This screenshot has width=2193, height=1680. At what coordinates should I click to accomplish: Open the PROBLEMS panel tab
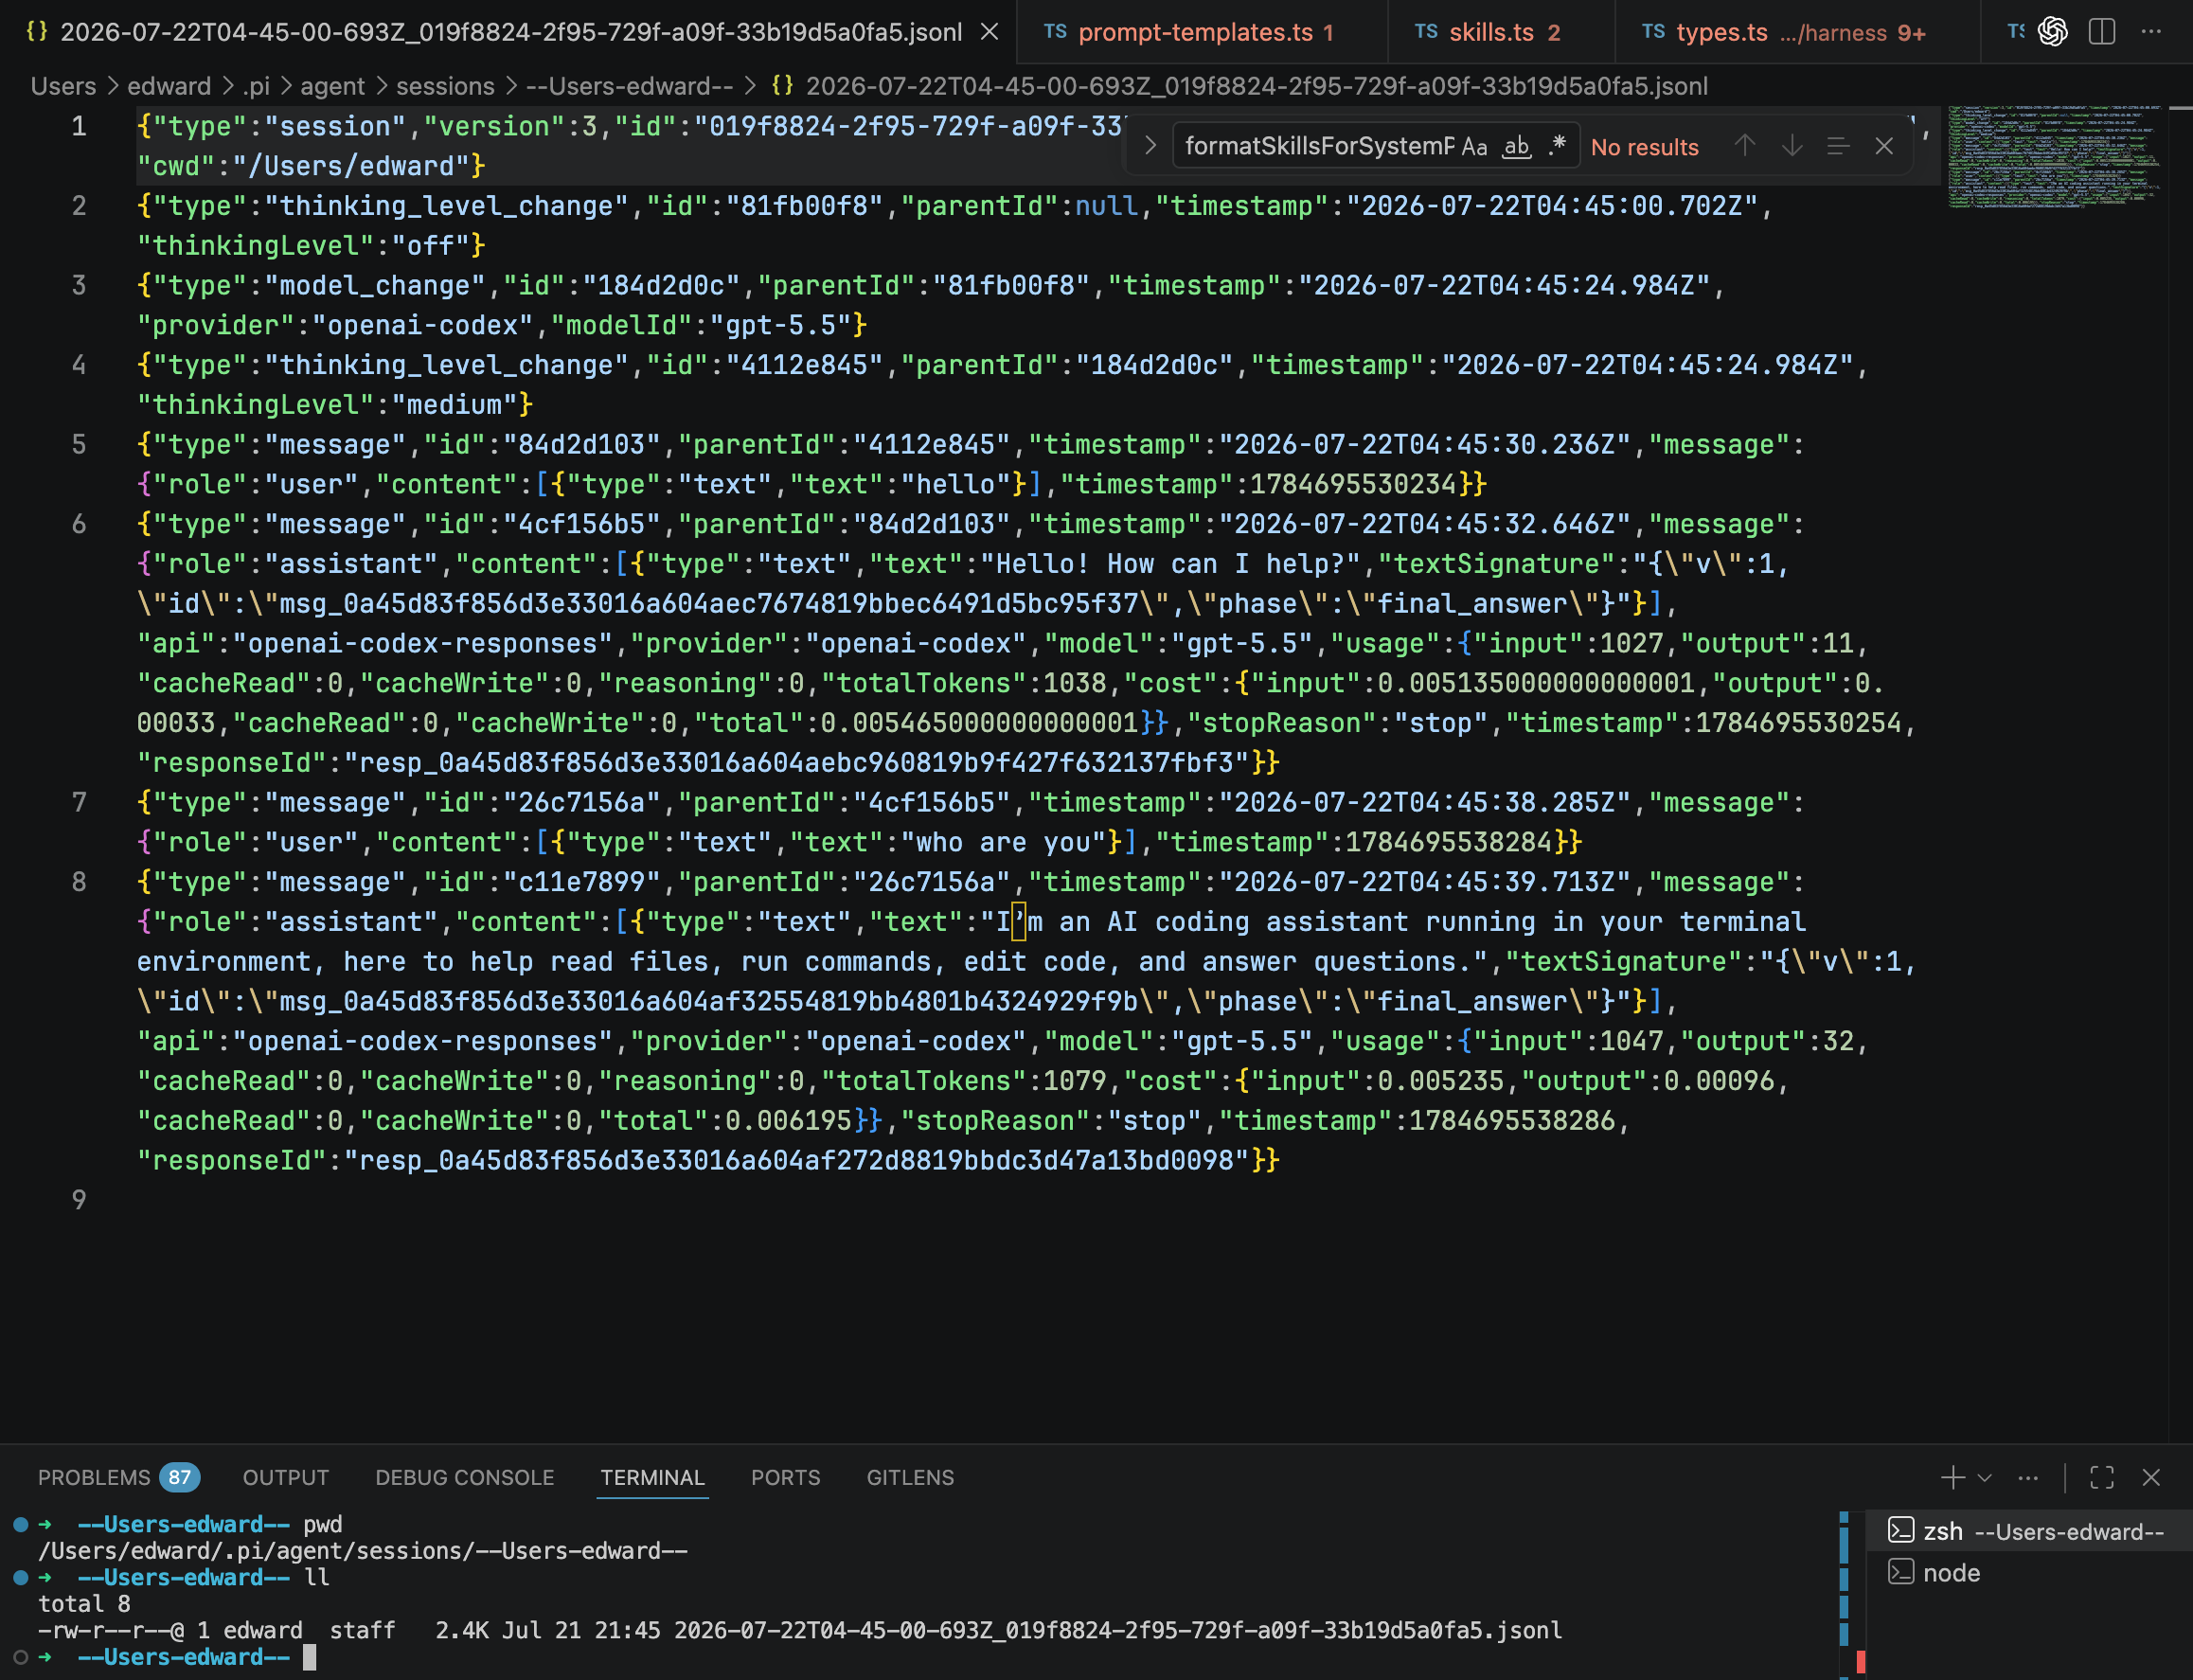click(x=118, y=1477)
